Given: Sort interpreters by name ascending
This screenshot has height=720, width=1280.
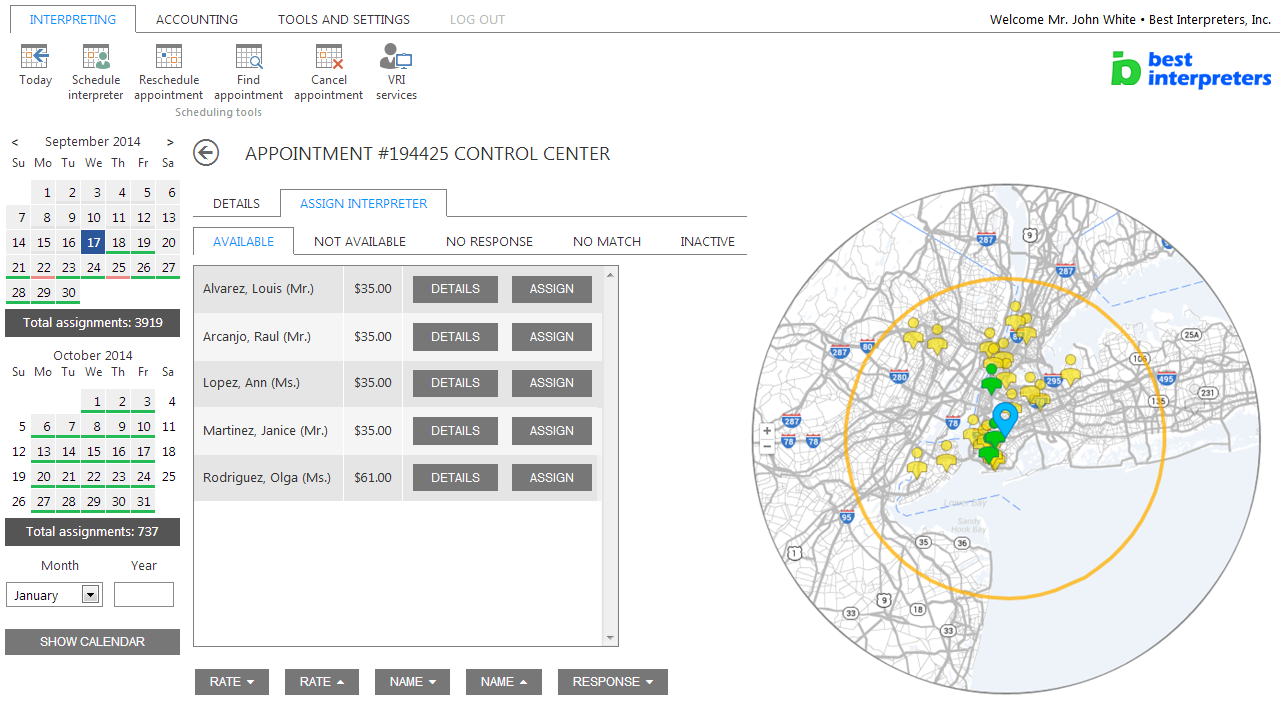Looking at the screenshot, I should coord(503,681).
